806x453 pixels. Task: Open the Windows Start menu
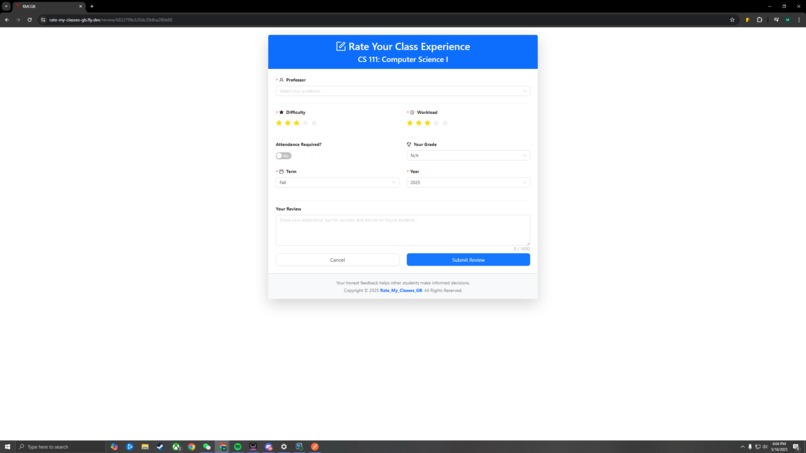click(7, 447)
